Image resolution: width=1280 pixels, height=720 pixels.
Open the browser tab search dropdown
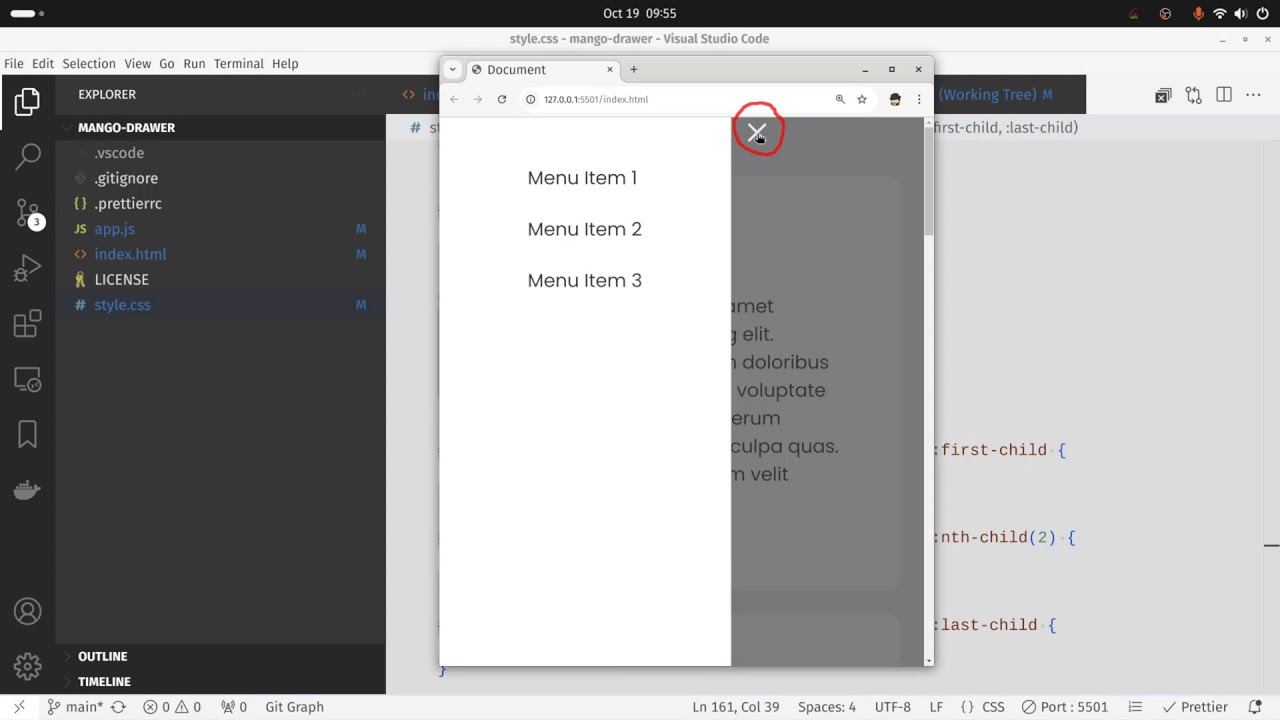click(x=452, y=69)
